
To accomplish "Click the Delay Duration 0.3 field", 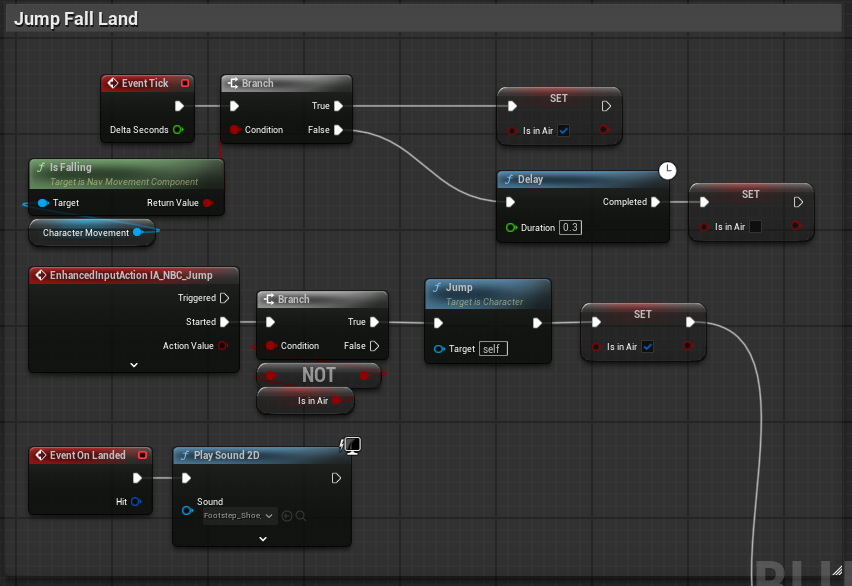I will point(570,227).
